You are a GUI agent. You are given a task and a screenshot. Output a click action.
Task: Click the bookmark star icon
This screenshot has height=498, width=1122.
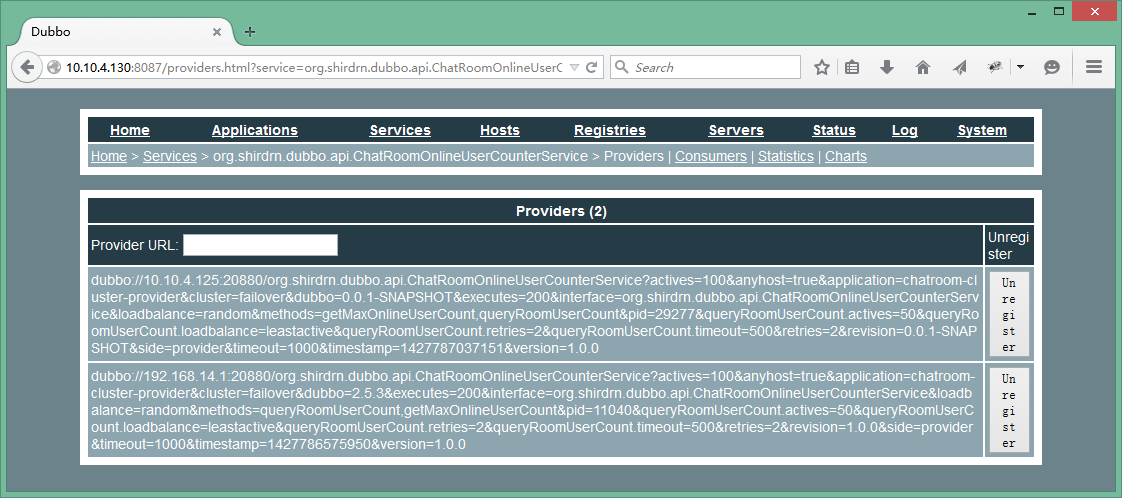tap(822, 67)
